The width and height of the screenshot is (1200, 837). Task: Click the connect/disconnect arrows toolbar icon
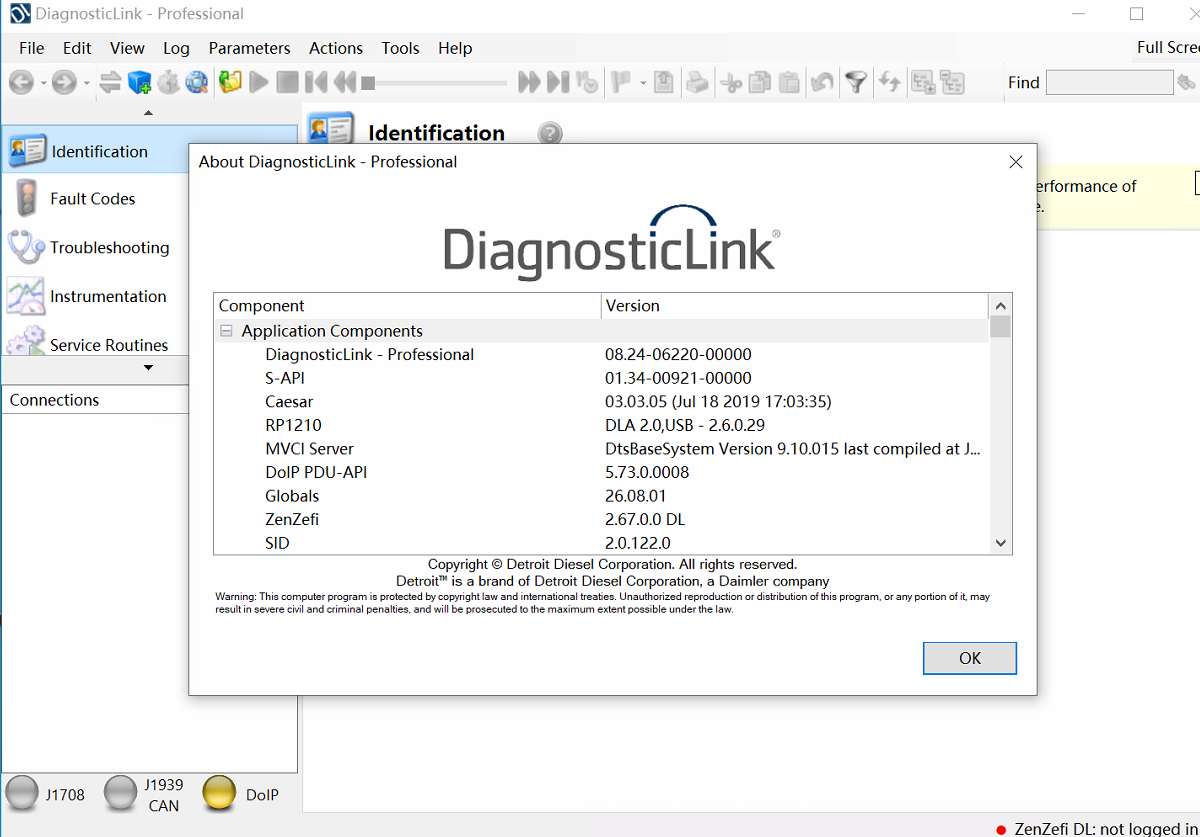coord(111,82)
